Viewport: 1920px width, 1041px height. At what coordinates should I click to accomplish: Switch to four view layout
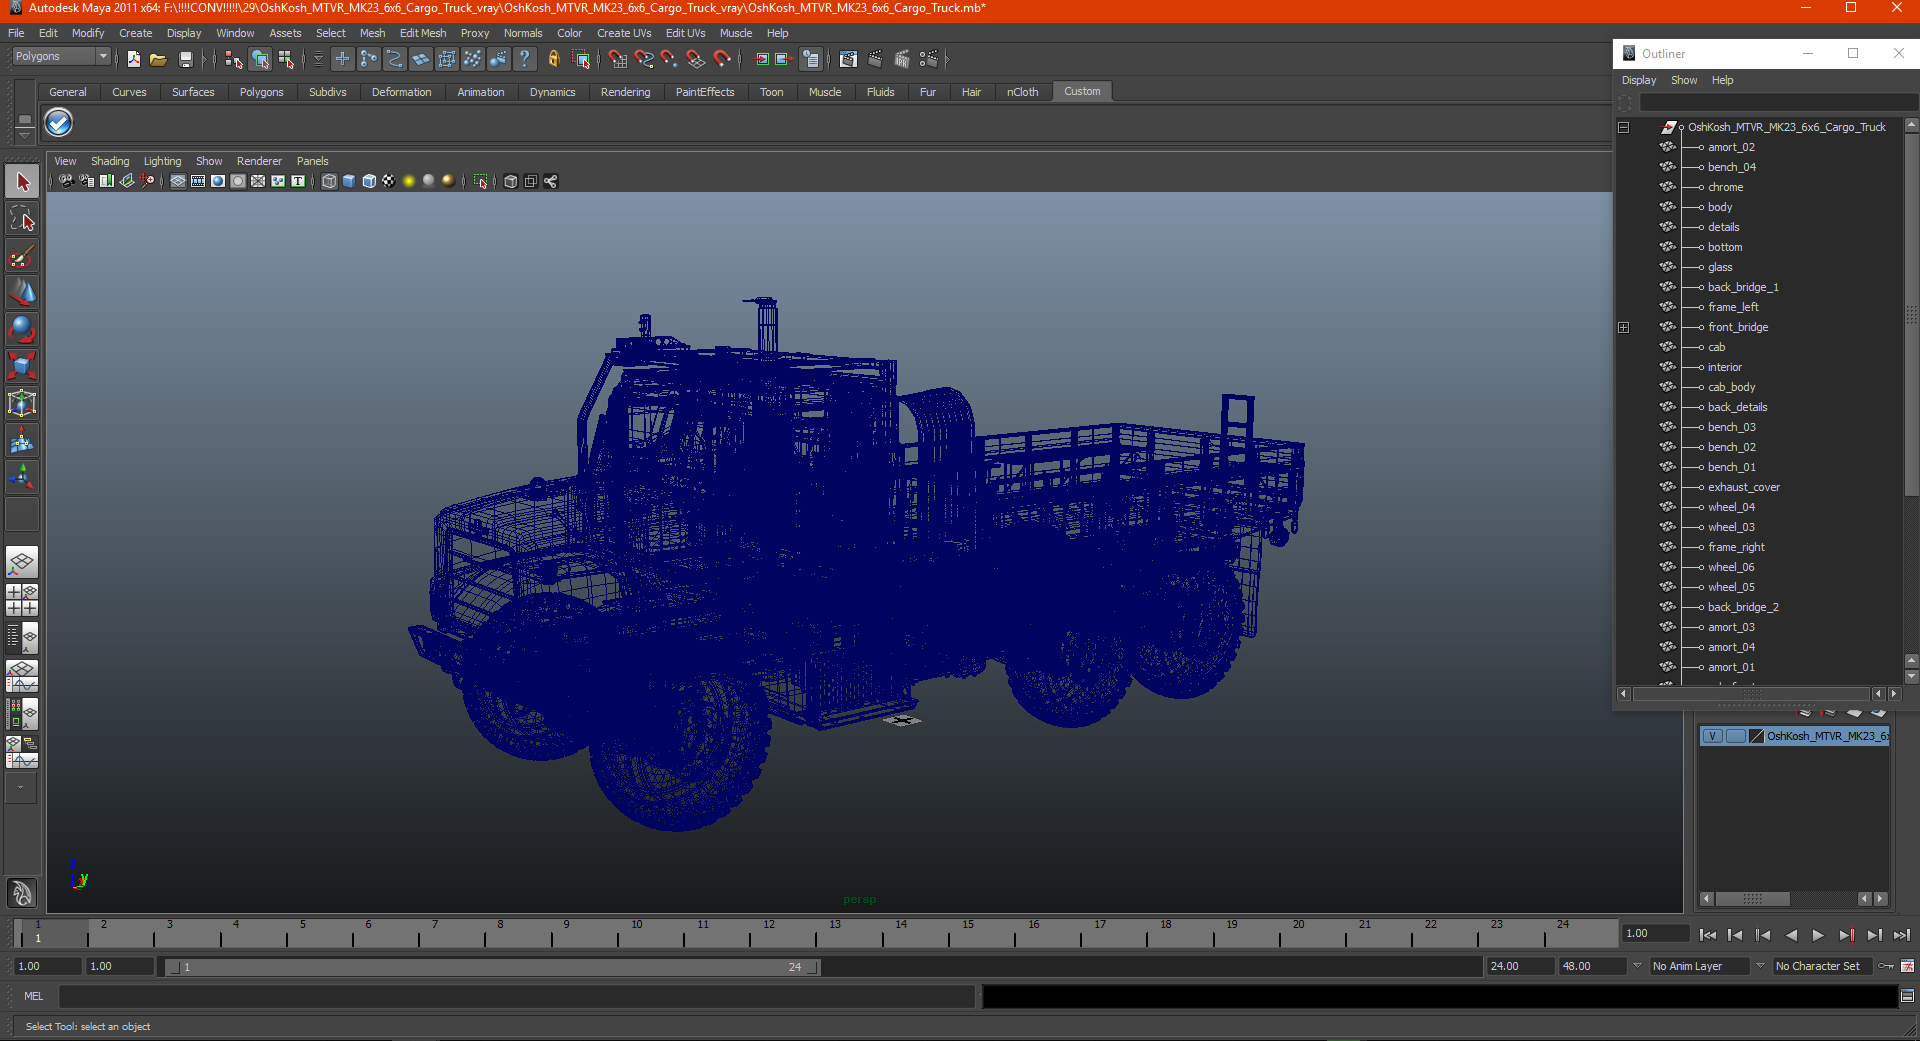click(x=22, y=600)
